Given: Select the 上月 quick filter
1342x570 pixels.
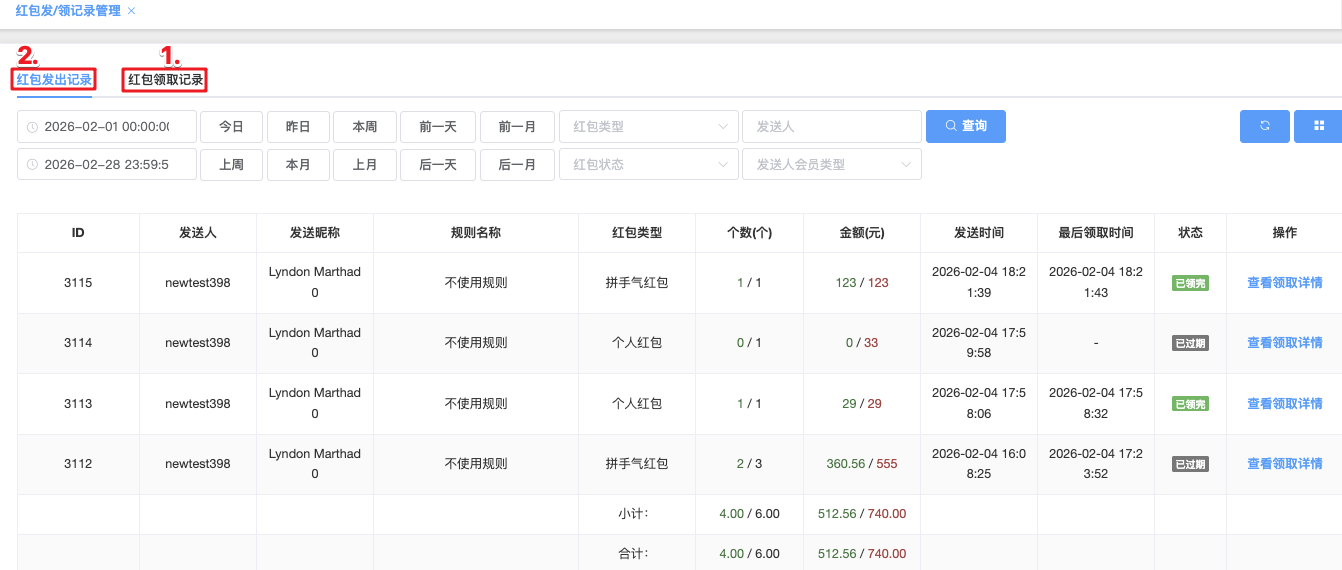Looking at the screenshot, I should point(364,164).
